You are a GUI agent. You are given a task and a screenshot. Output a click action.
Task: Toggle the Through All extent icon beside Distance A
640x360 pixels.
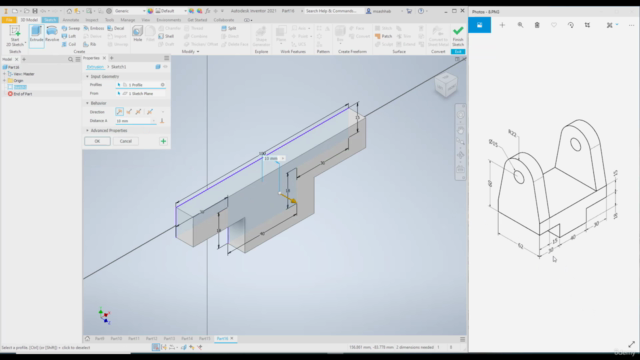point(162,121)
